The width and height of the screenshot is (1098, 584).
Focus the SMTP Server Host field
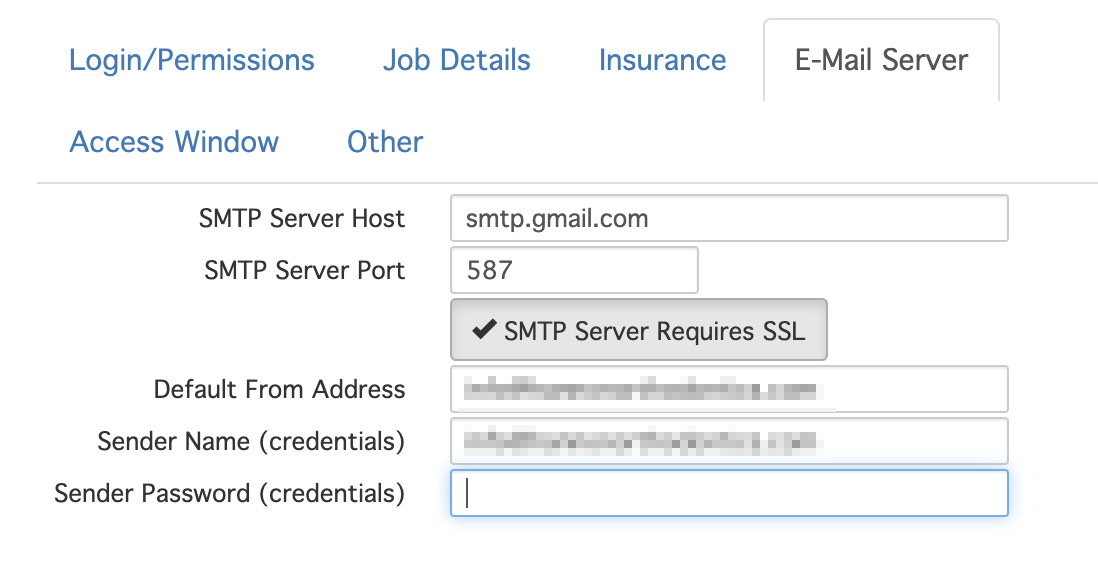[x=729, y=218]
